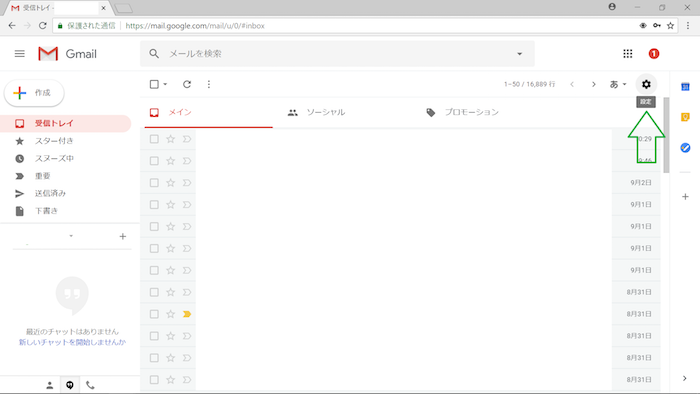Star the email dated 9月2日
The width and height of the screenshot is (700, 394).
click(x=171, y=182)
